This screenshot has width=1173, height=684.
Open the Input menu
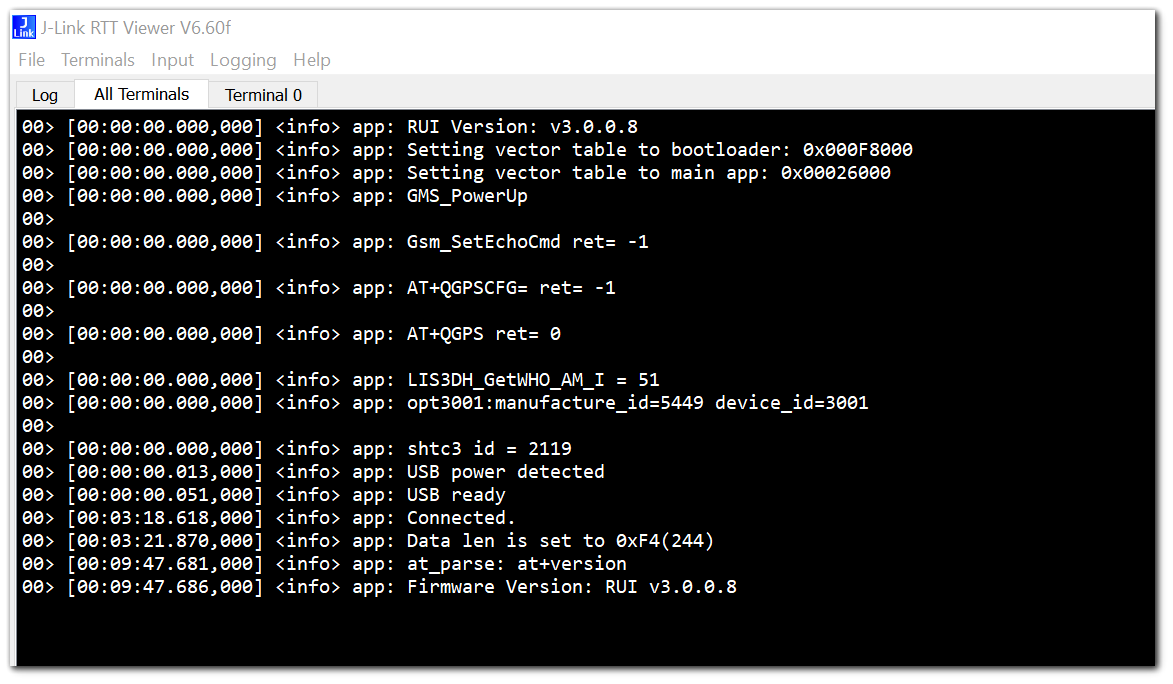coord(172,60)
